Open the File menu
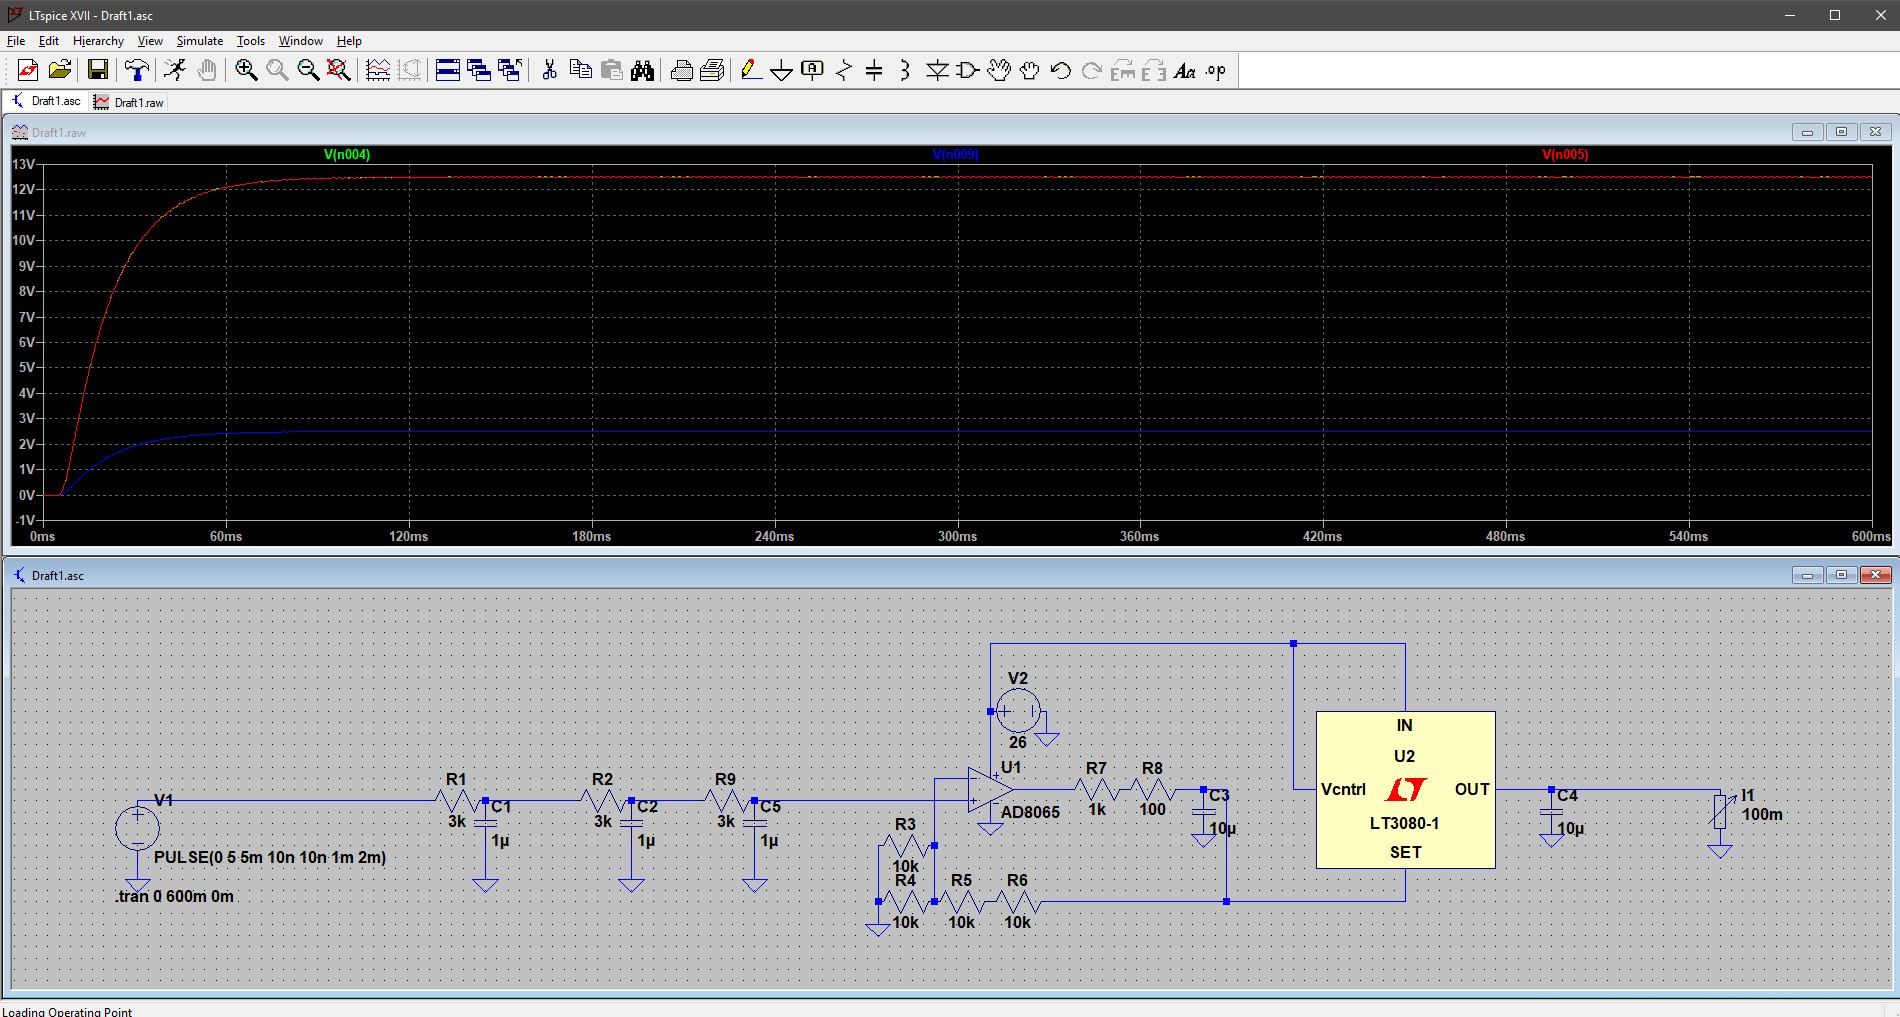 click(16, 41)
